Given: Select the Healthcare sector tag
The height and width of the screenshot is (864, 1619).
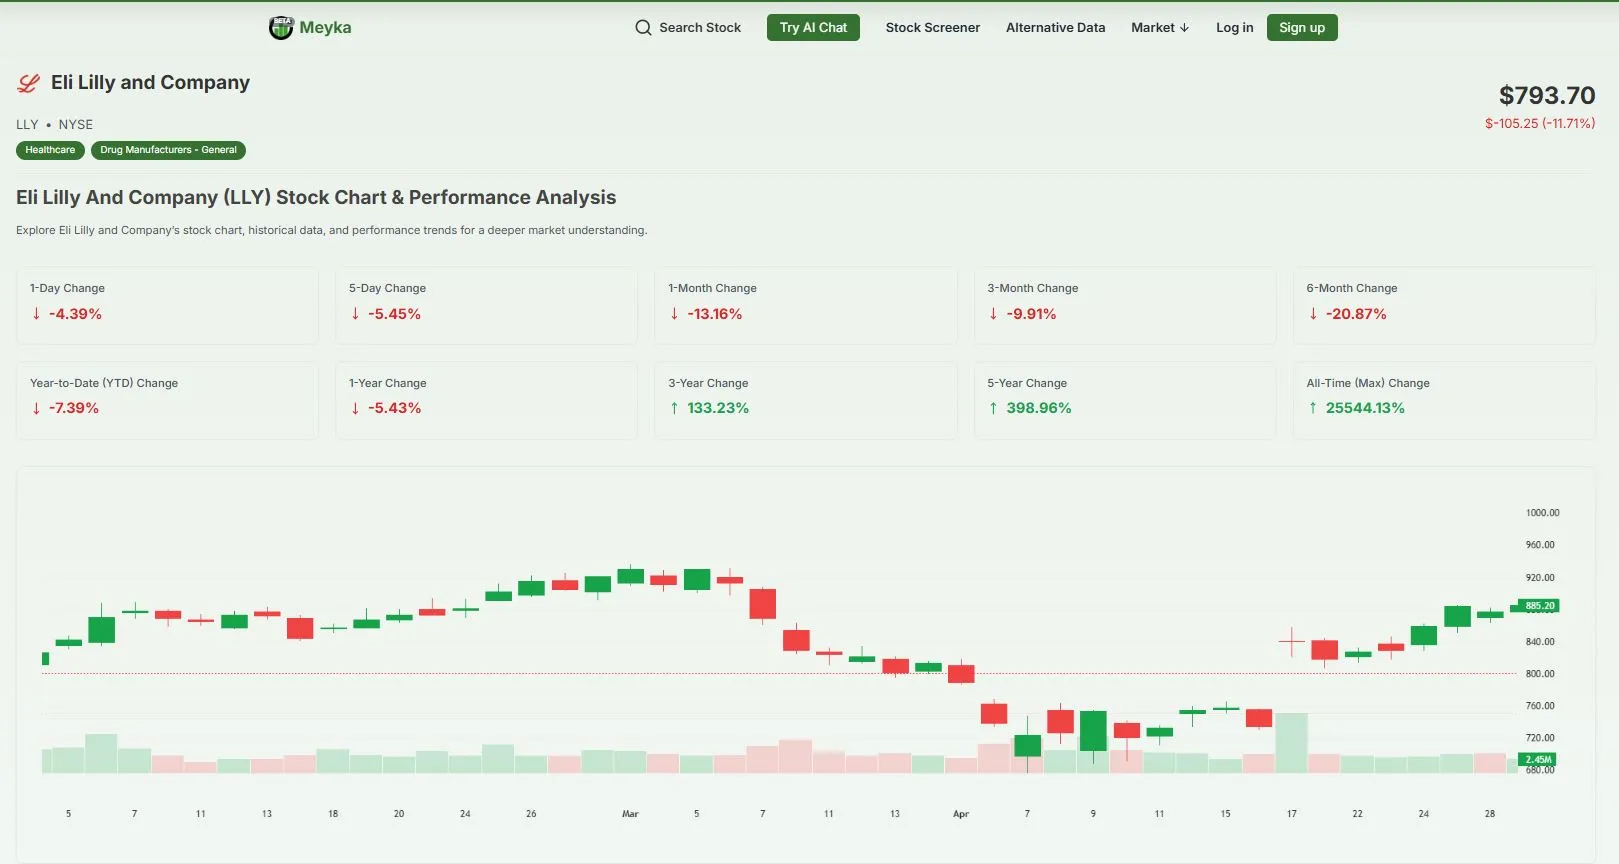Looking at the screenshot, I should [50, 150].
